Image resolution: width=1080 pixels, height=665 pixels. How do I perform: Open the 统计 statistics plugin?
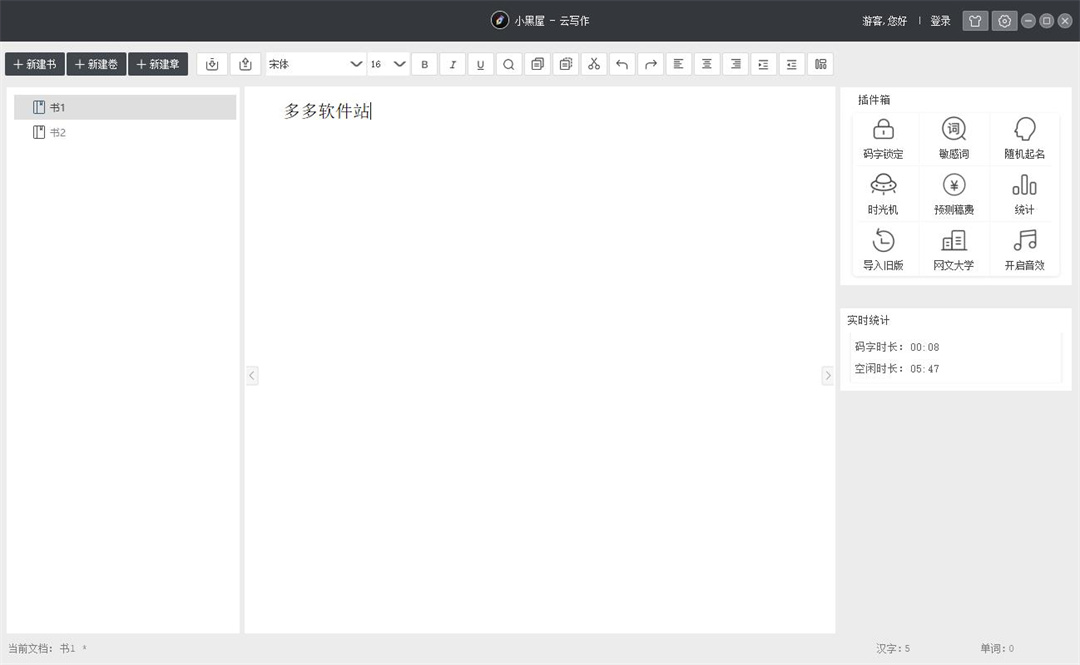pyautogui.click(x=1024, y=194)
